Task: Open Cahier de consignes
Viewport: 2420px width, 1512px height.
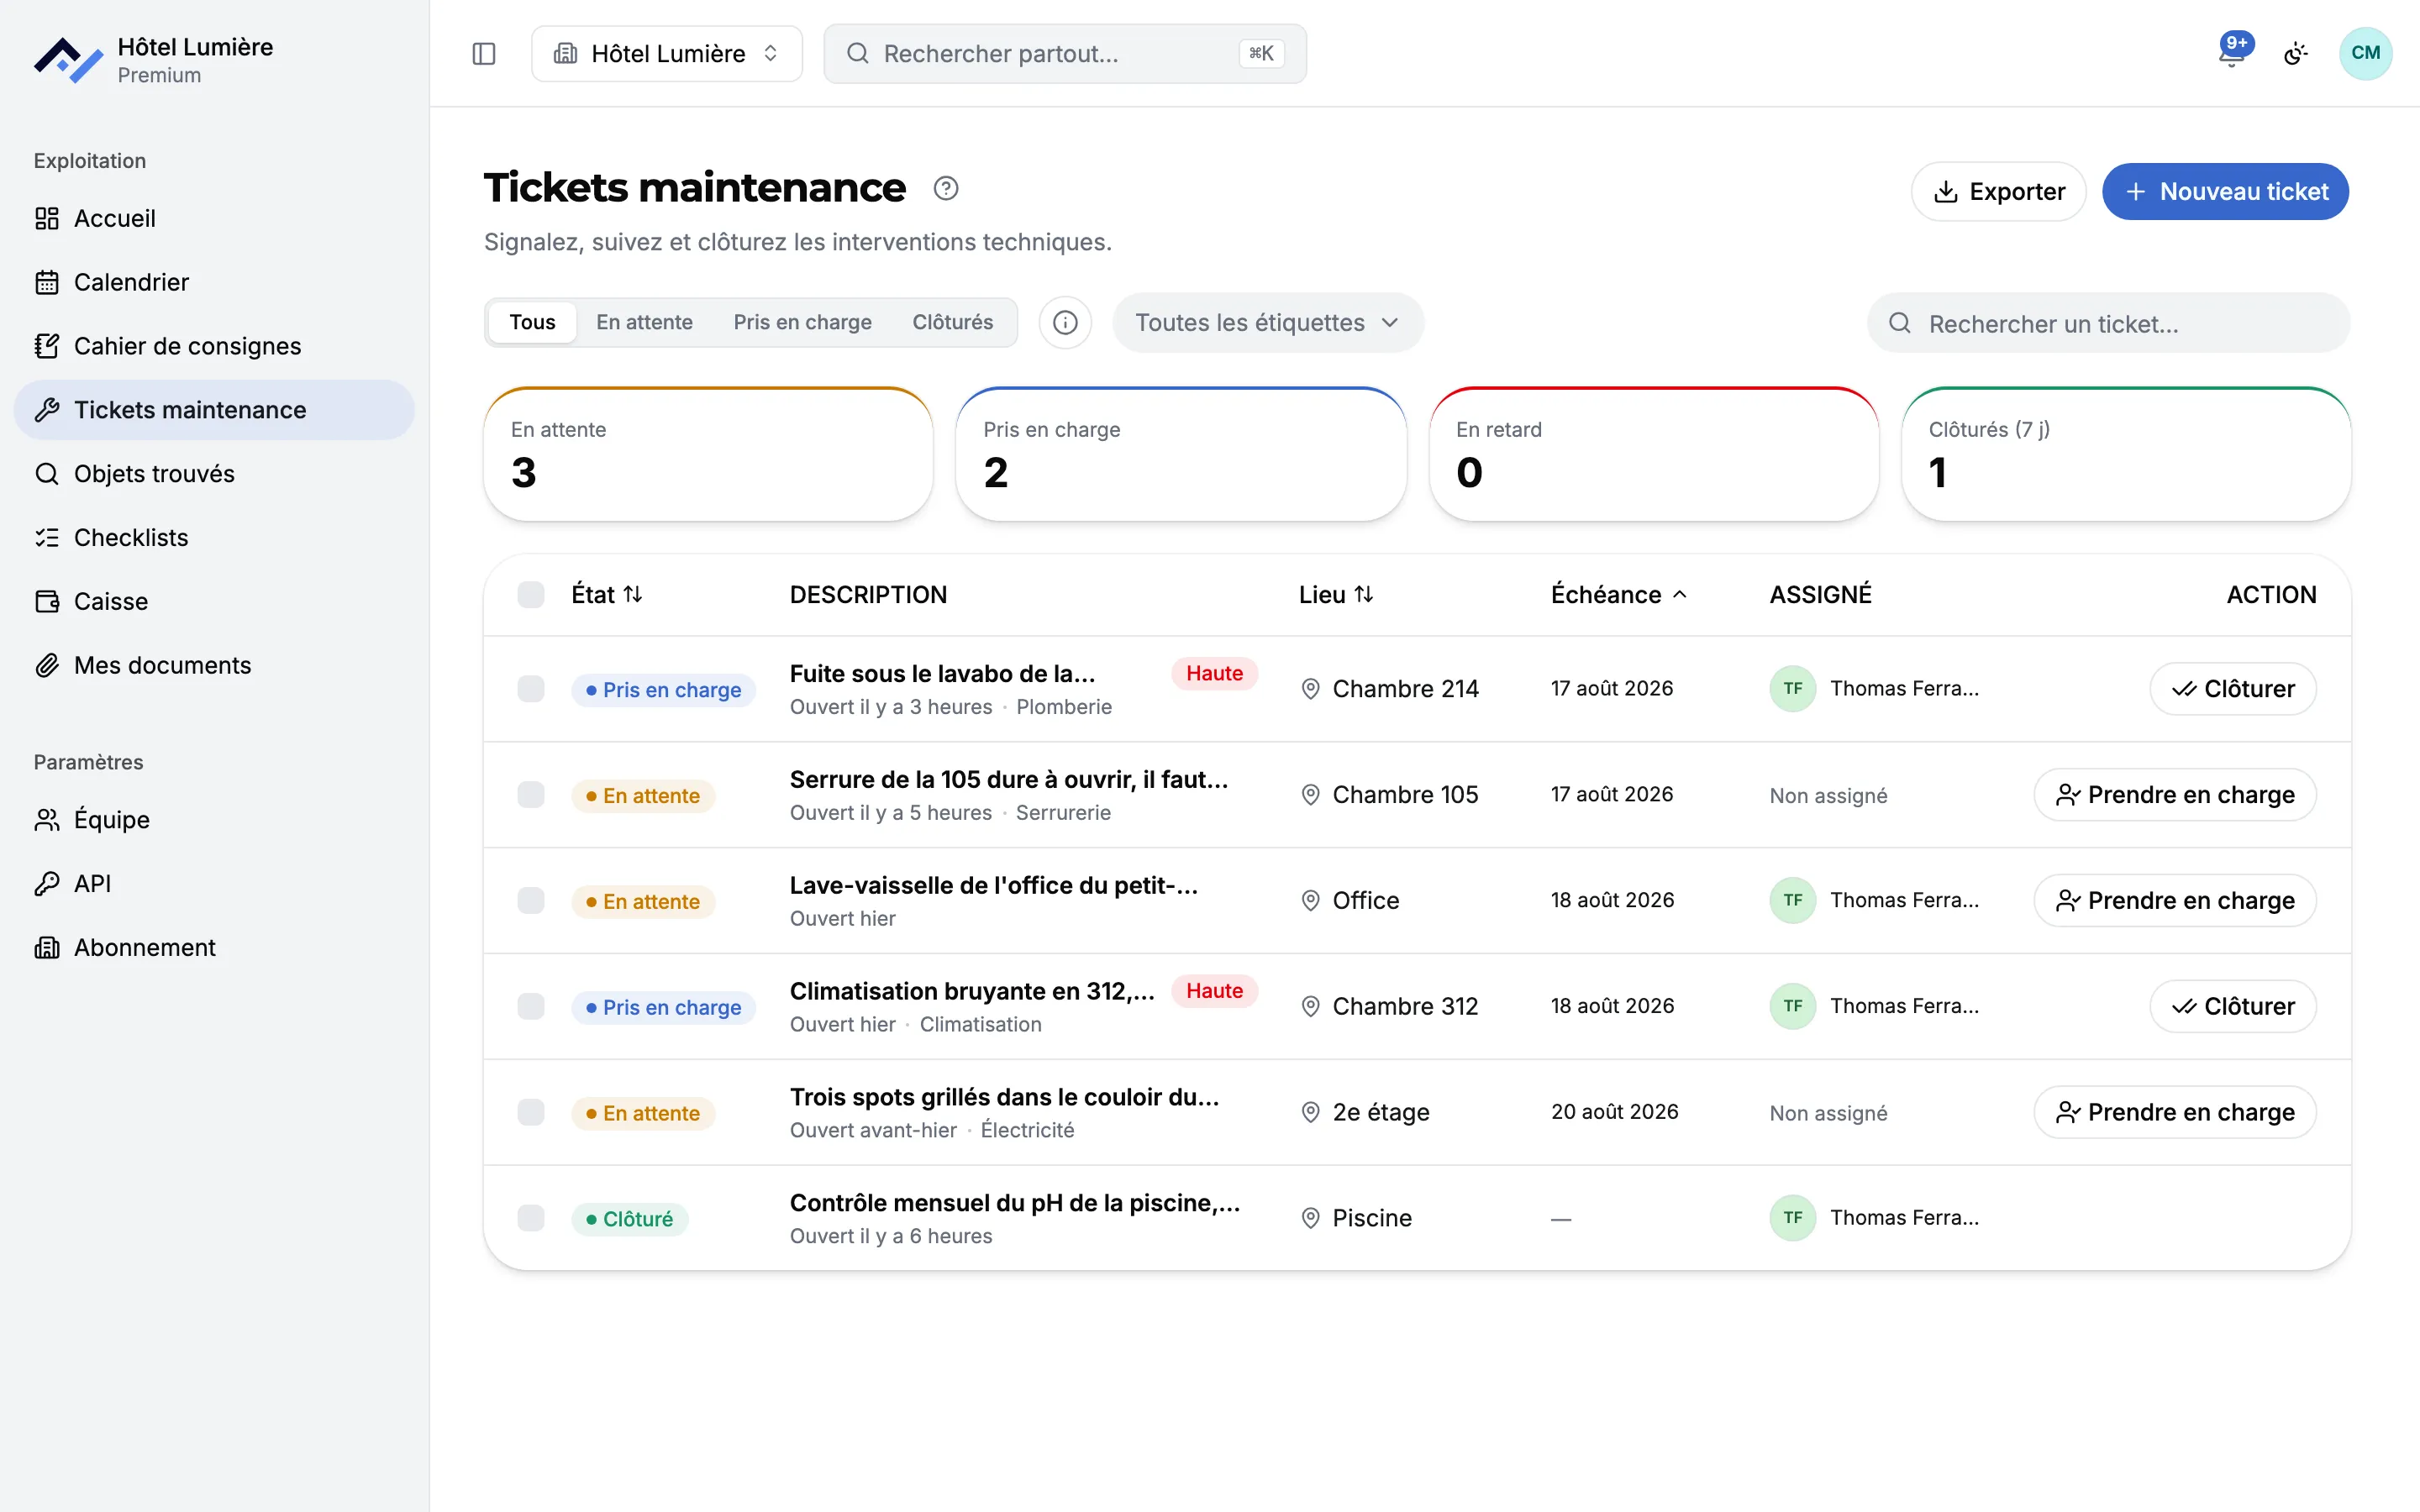Action: coord(214,346)
